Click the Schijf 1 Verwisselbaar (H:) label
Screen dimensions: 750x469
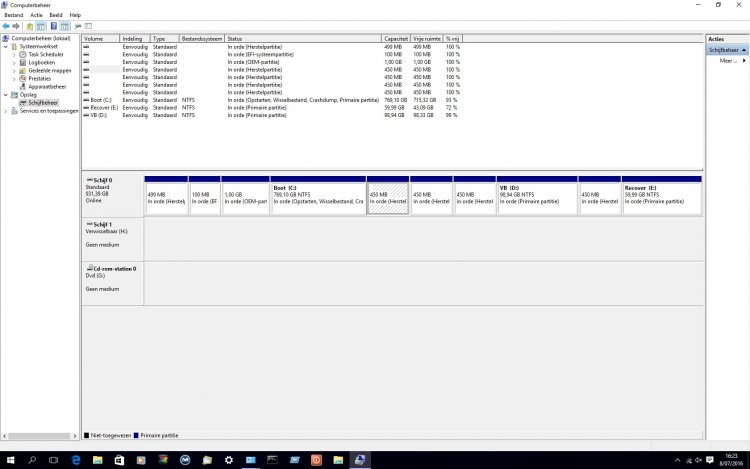(112, 239)
